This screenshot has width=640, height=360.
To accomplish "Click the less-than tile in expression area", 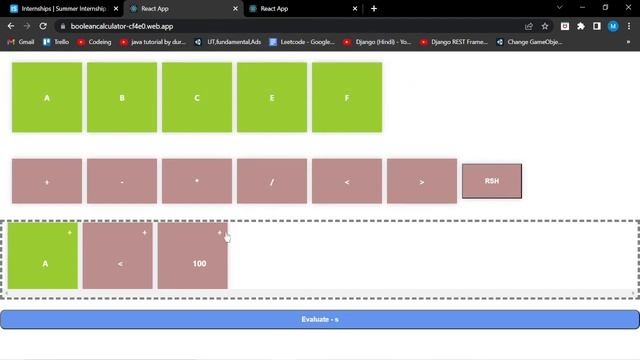I will (x=118, y=256).
